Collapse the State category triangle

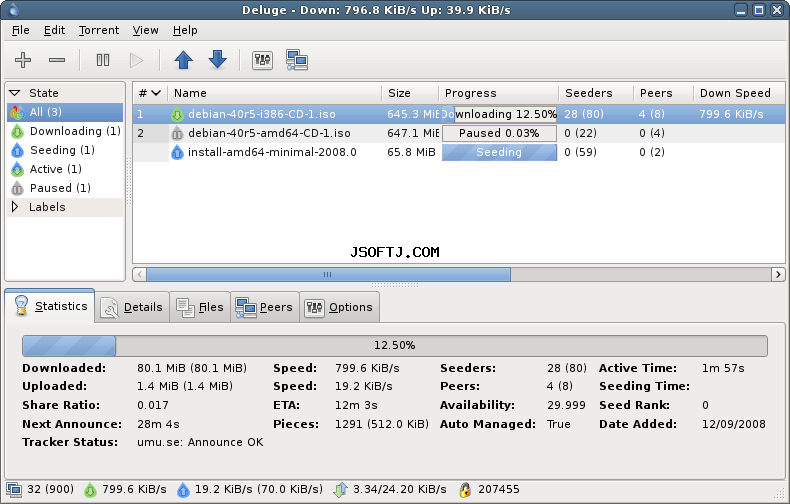click(x=15, y=93)
